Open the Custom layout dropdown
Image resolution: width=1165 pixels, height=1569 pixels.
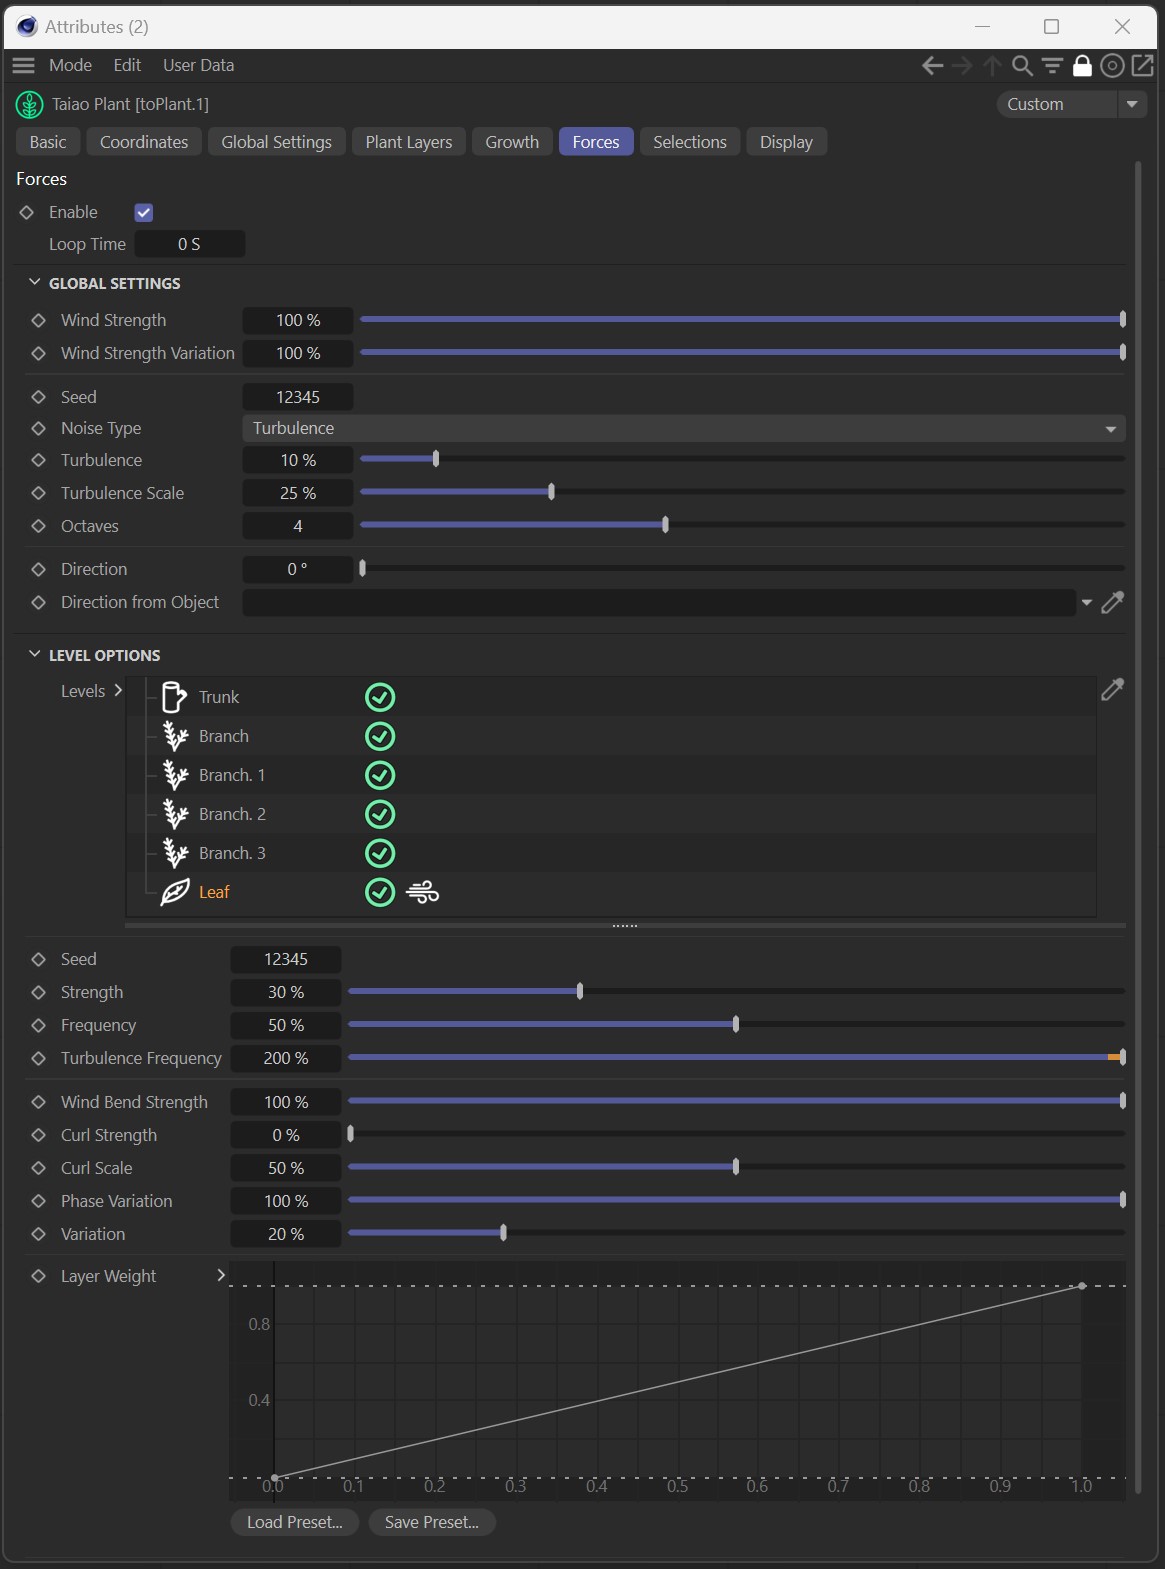tap(1070, 104)
